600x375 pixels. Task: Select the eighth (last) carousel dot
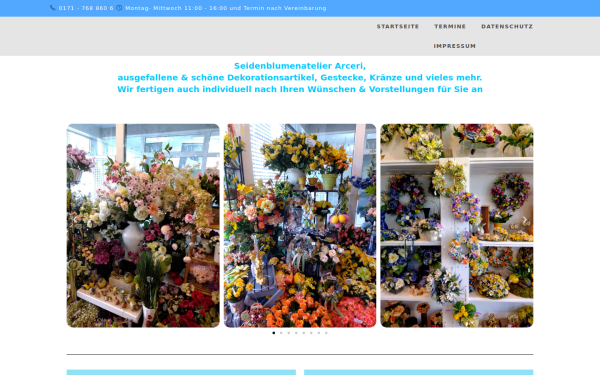[326, 333]
